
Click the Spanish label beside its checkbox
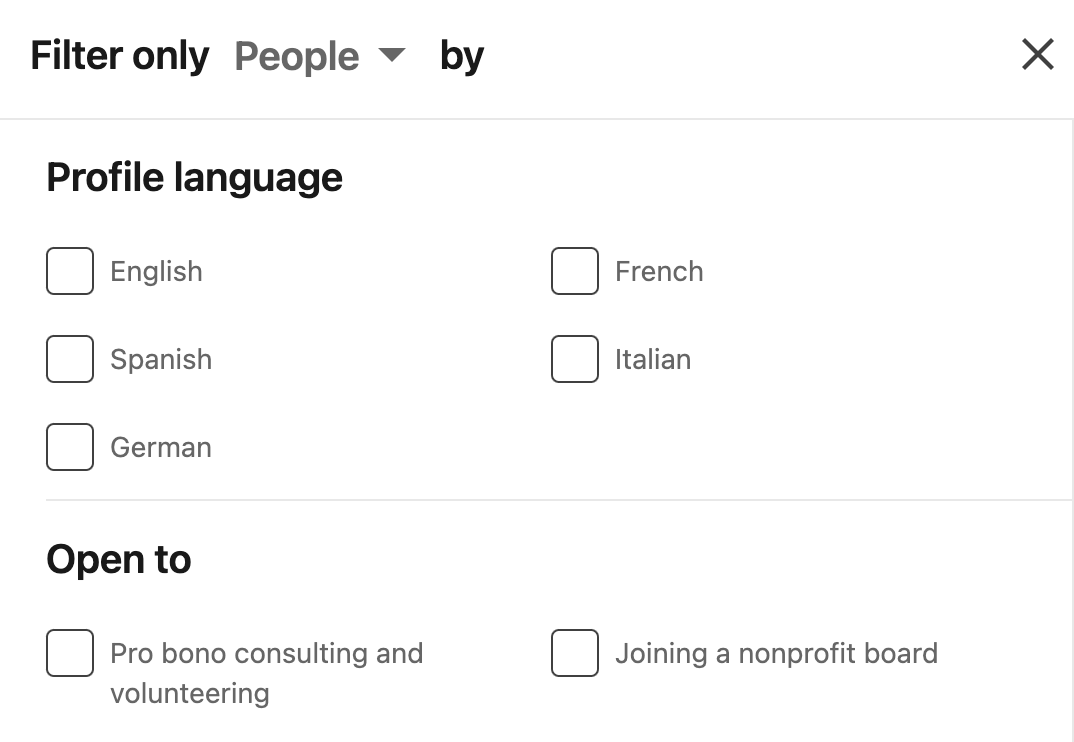[161, 359]
